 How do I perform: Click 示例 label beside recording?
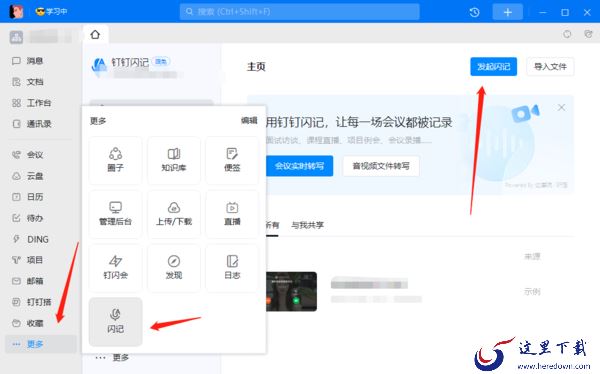click(x=532, y=292)
